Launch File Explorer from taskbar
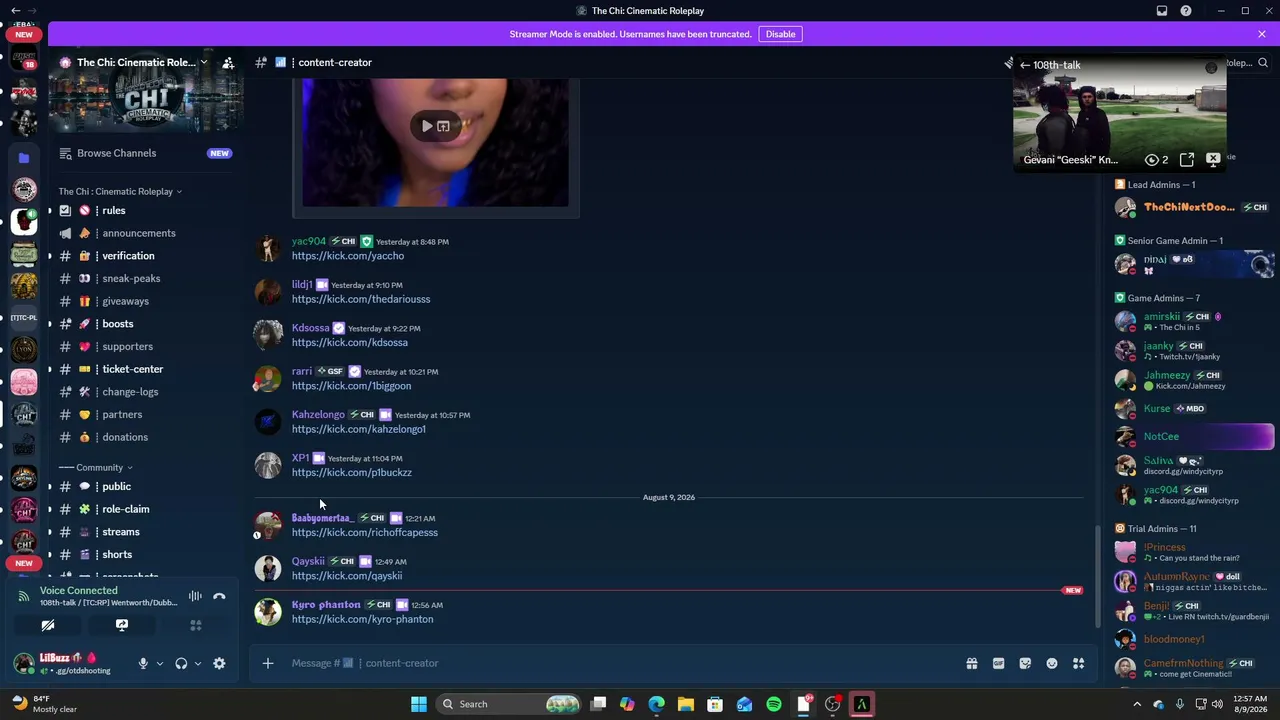The height and width of the screenshot is (720, 1280). (686, 704)
